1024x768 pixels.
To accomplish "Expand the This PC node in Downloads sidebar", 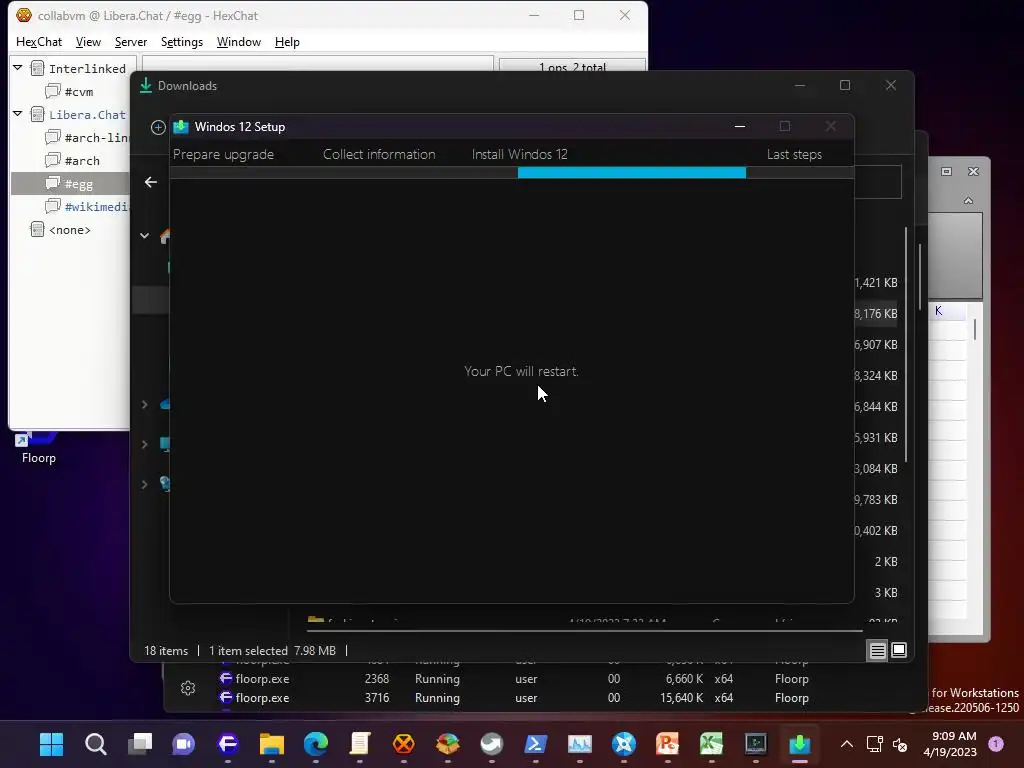I will (x=144, y=445).
